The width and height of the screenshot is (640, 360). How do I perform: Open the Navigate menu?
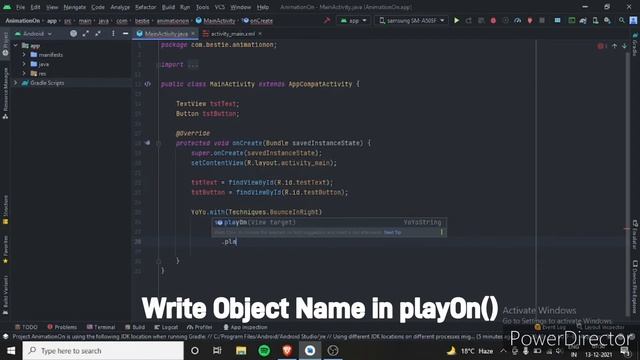tap(75, 7)
